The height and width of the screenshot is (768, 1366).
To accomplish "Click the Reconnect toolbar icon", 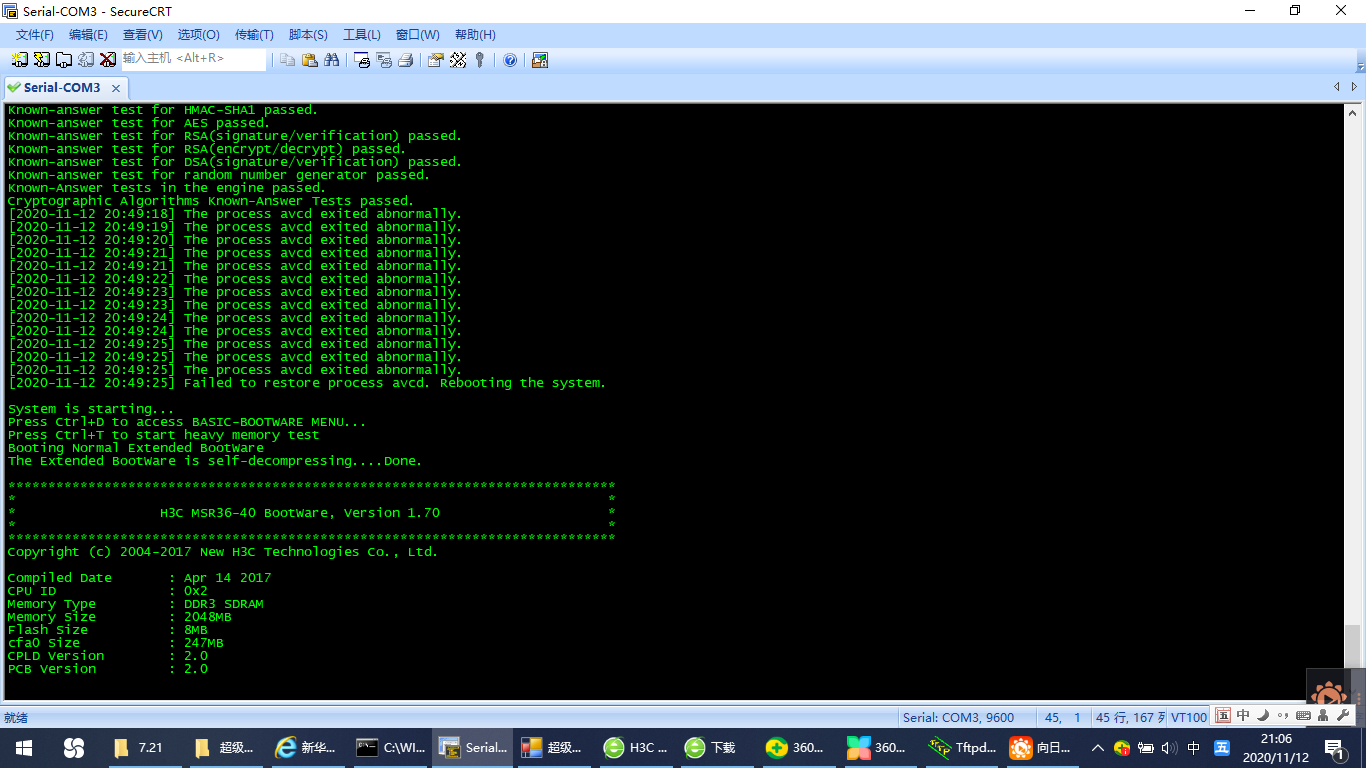I will [x=86, y=60].
